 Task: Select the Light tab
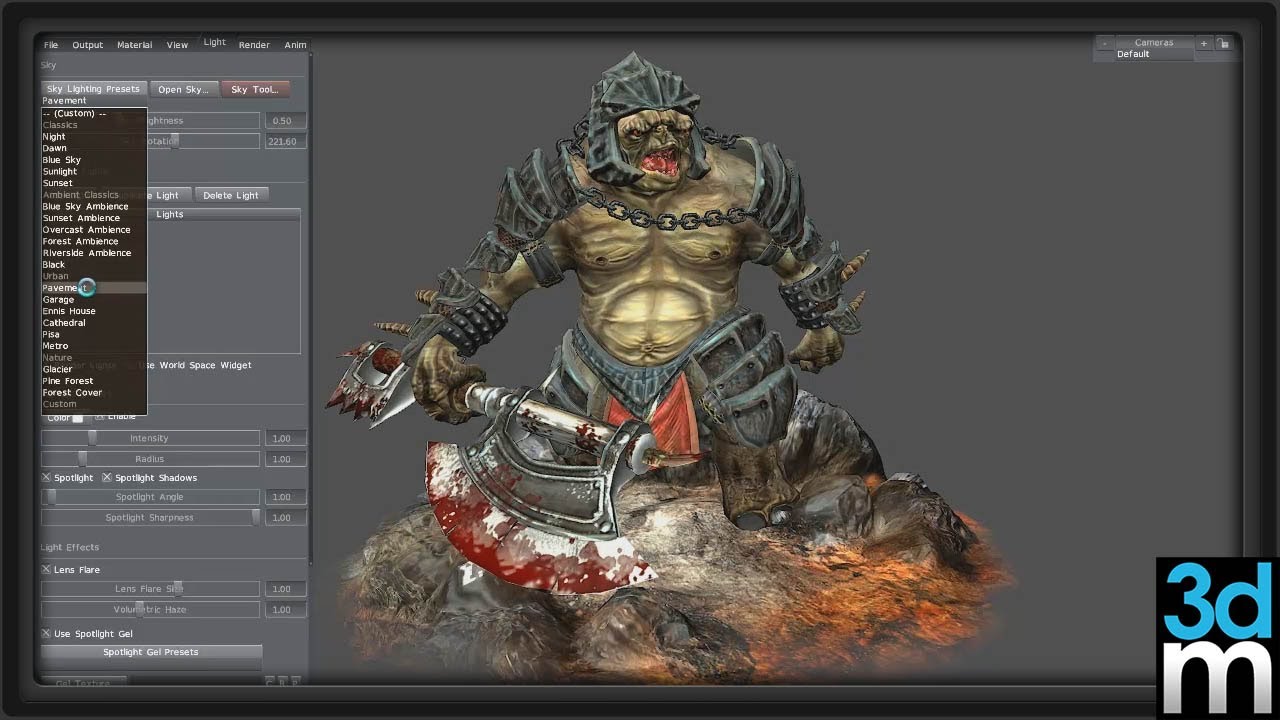[x=215, y=42]
